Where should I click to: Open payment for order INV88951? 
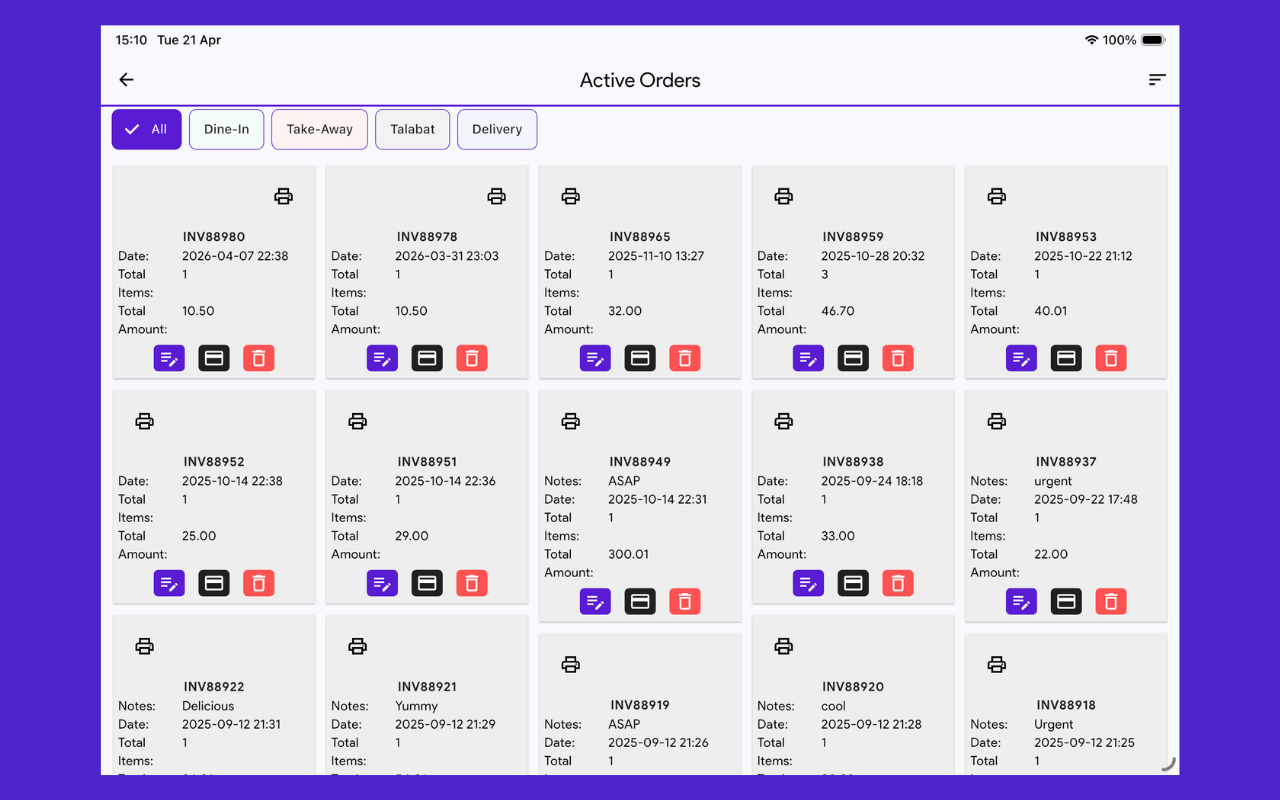pyautogui.click(x=427, y=583)
